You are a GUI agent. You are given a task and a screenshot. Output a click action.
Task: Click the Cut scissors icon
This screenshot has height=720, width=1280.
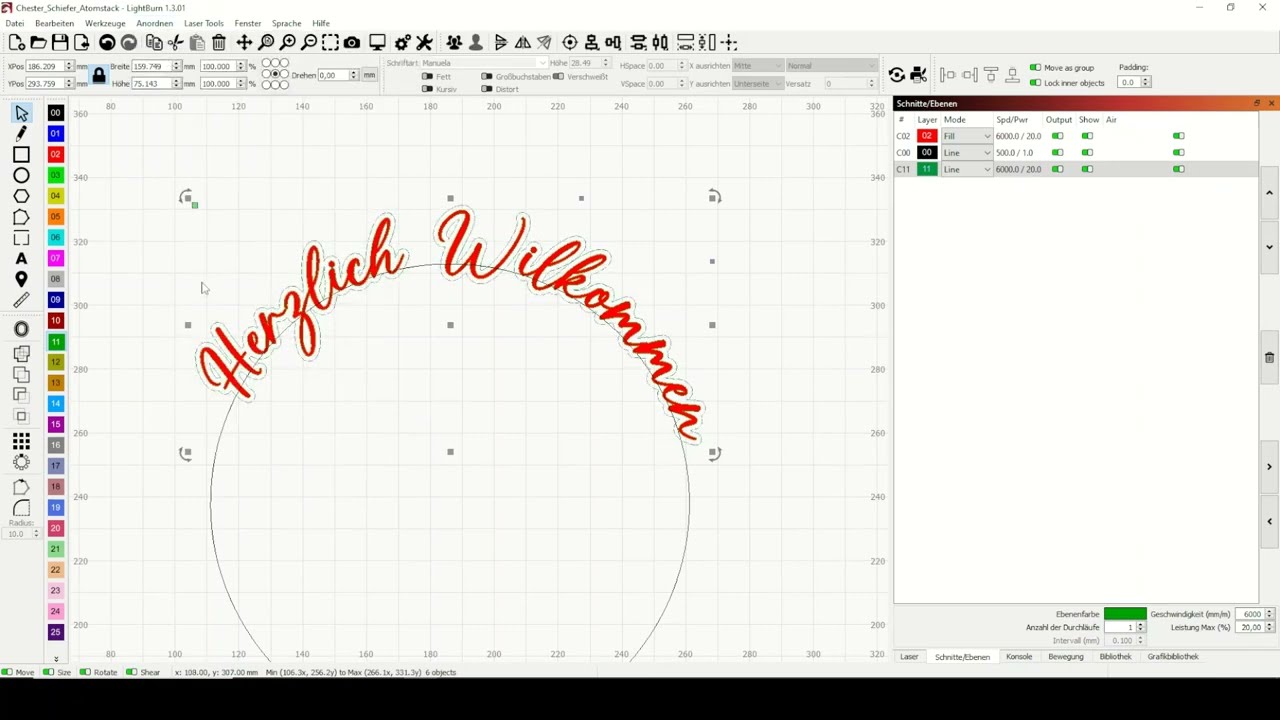pos(175,42)
